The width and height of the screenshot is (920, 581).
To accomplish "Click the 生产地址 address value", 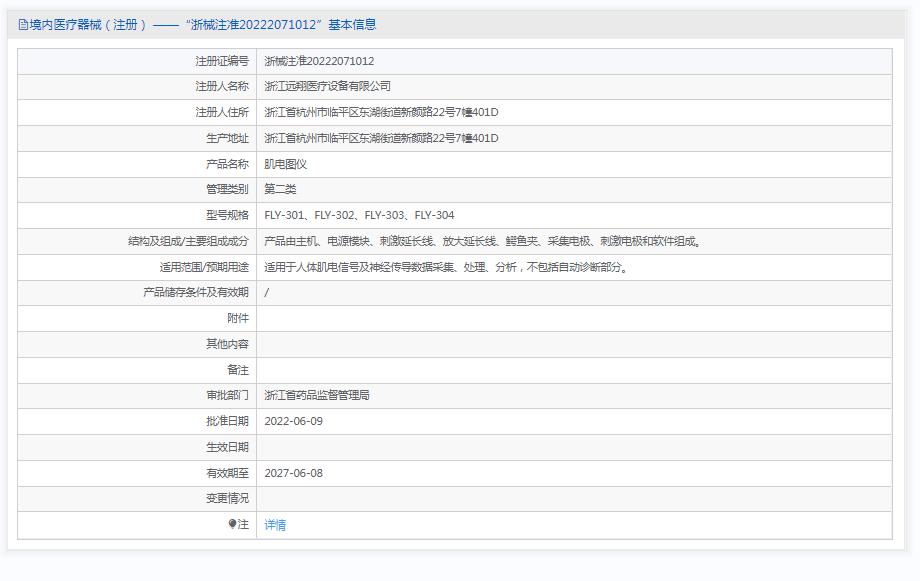I will (x=381, y=138).
